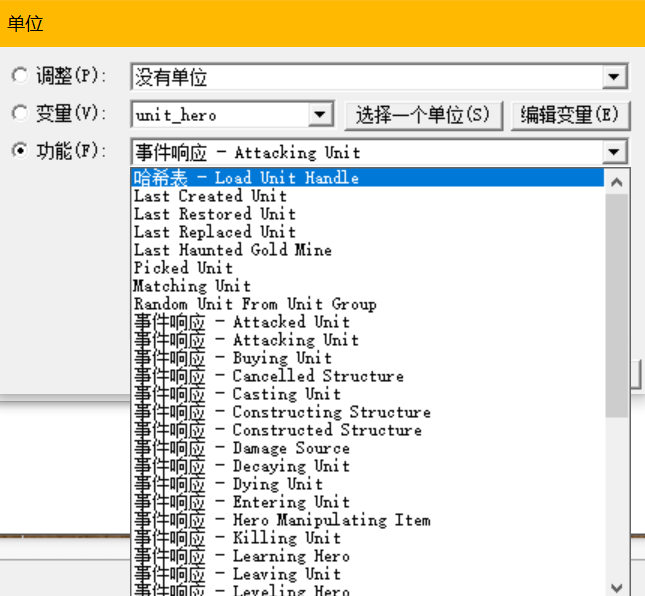This screenshot has height=596, width=645.
Task: Click the 选择一个单位(S) button
Action: click(423, 114)
